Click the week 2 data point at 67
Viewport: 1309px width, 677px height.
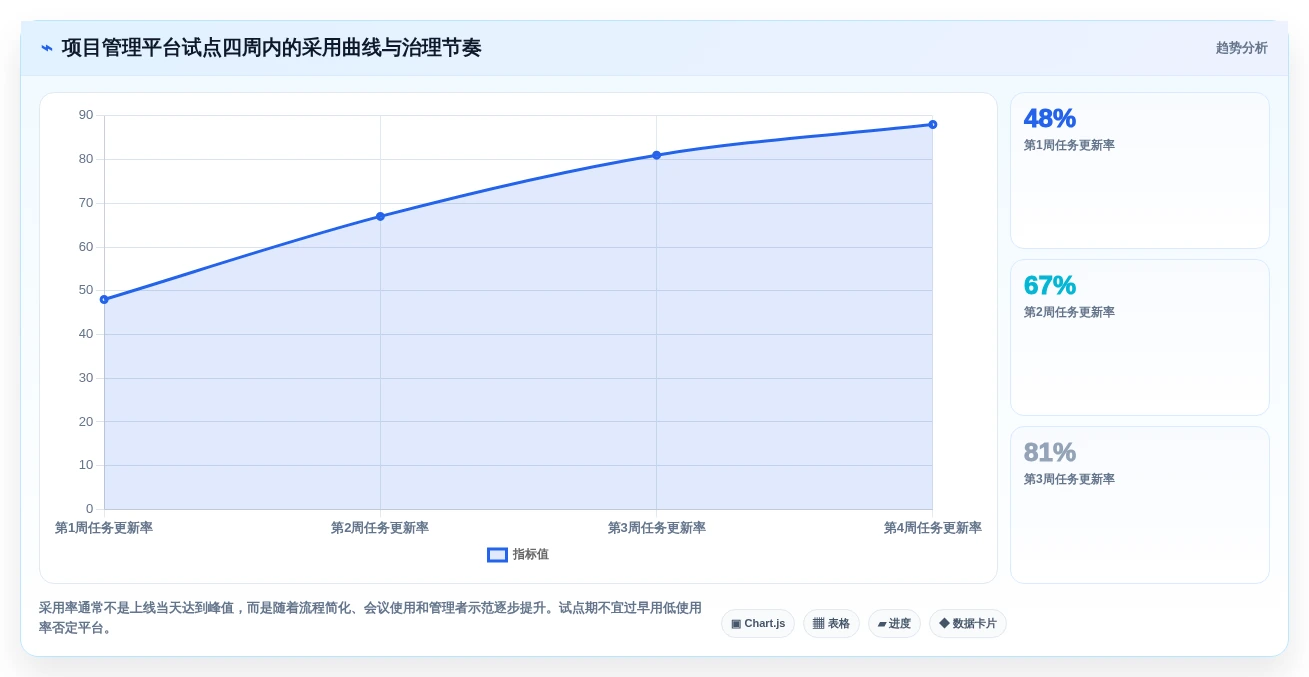point(380,216)
